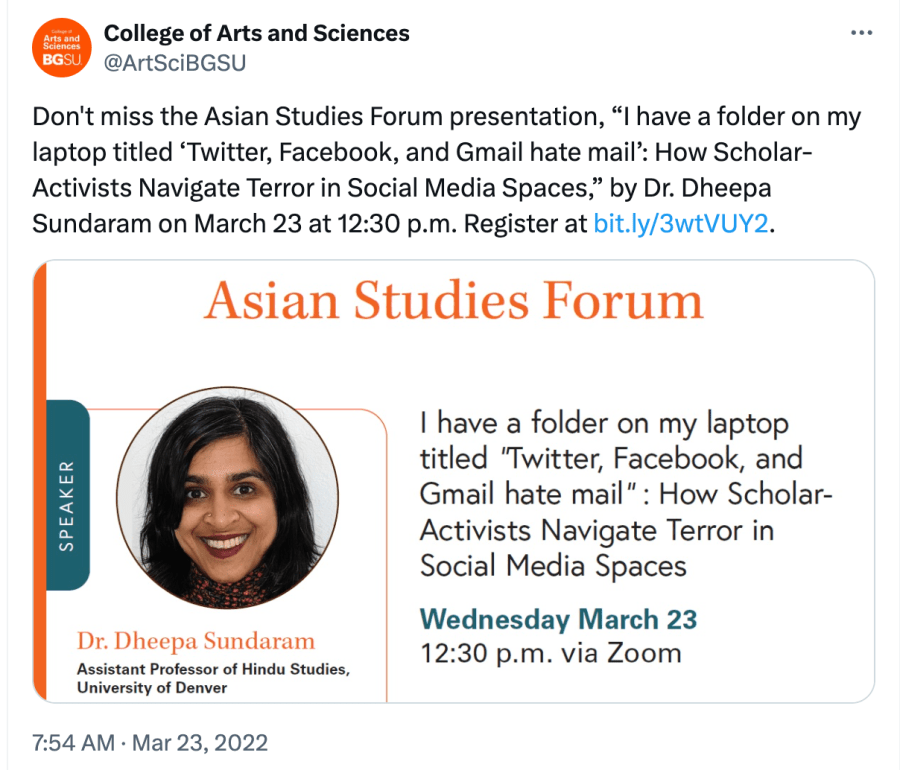Open the three-dot more options menu
This screenshot has width=900, height=770.
pos(861,32)
